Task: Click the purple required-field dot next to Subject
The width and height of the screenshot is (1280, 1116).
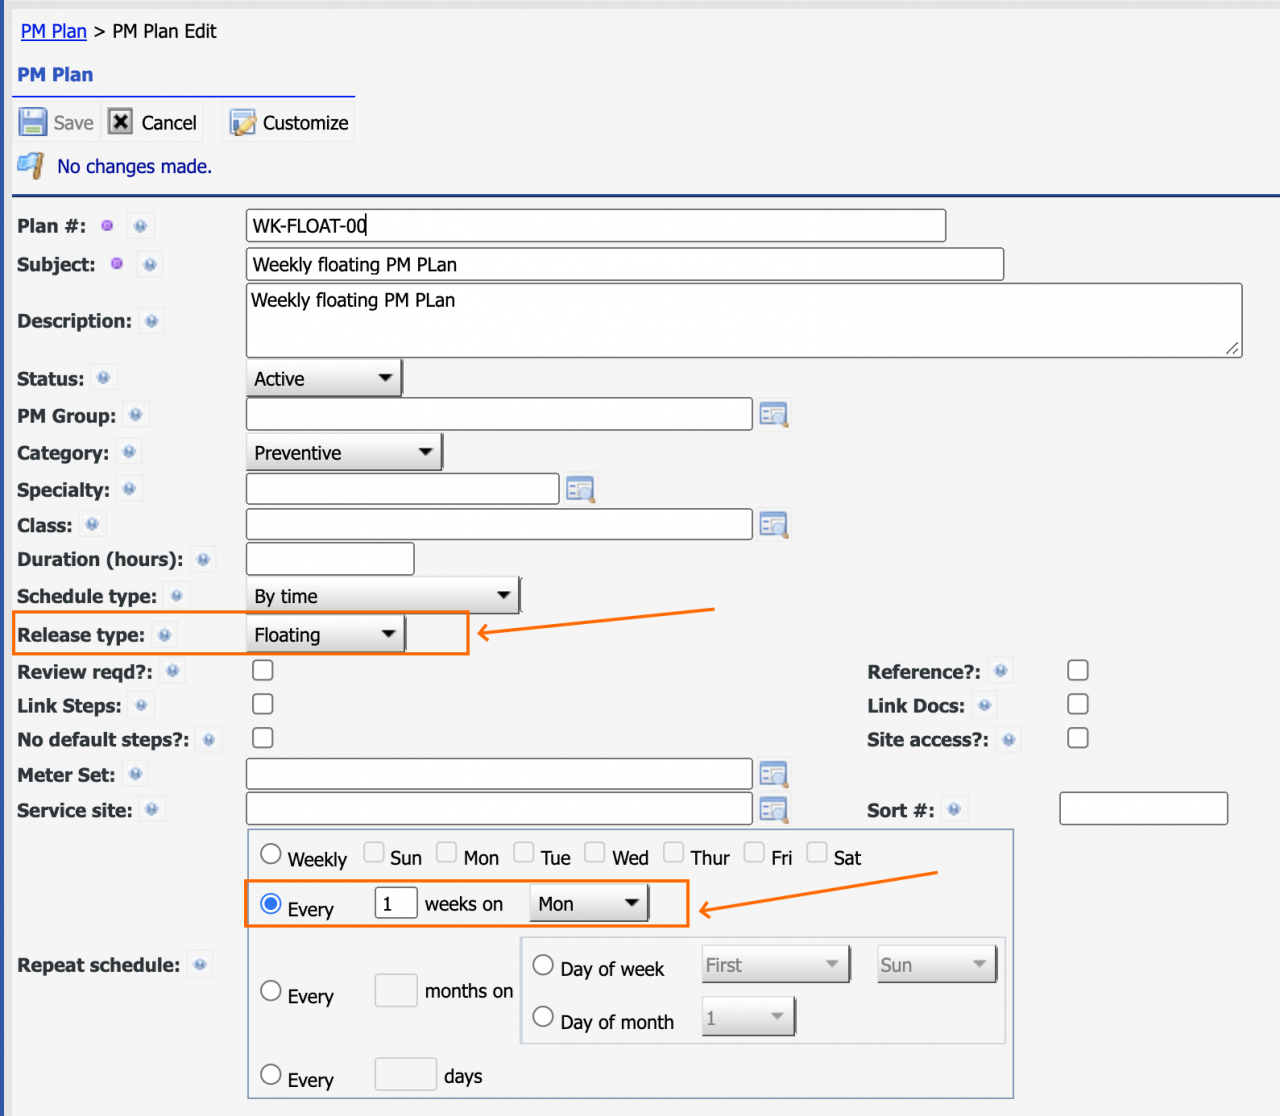Action: click(117, 264)
